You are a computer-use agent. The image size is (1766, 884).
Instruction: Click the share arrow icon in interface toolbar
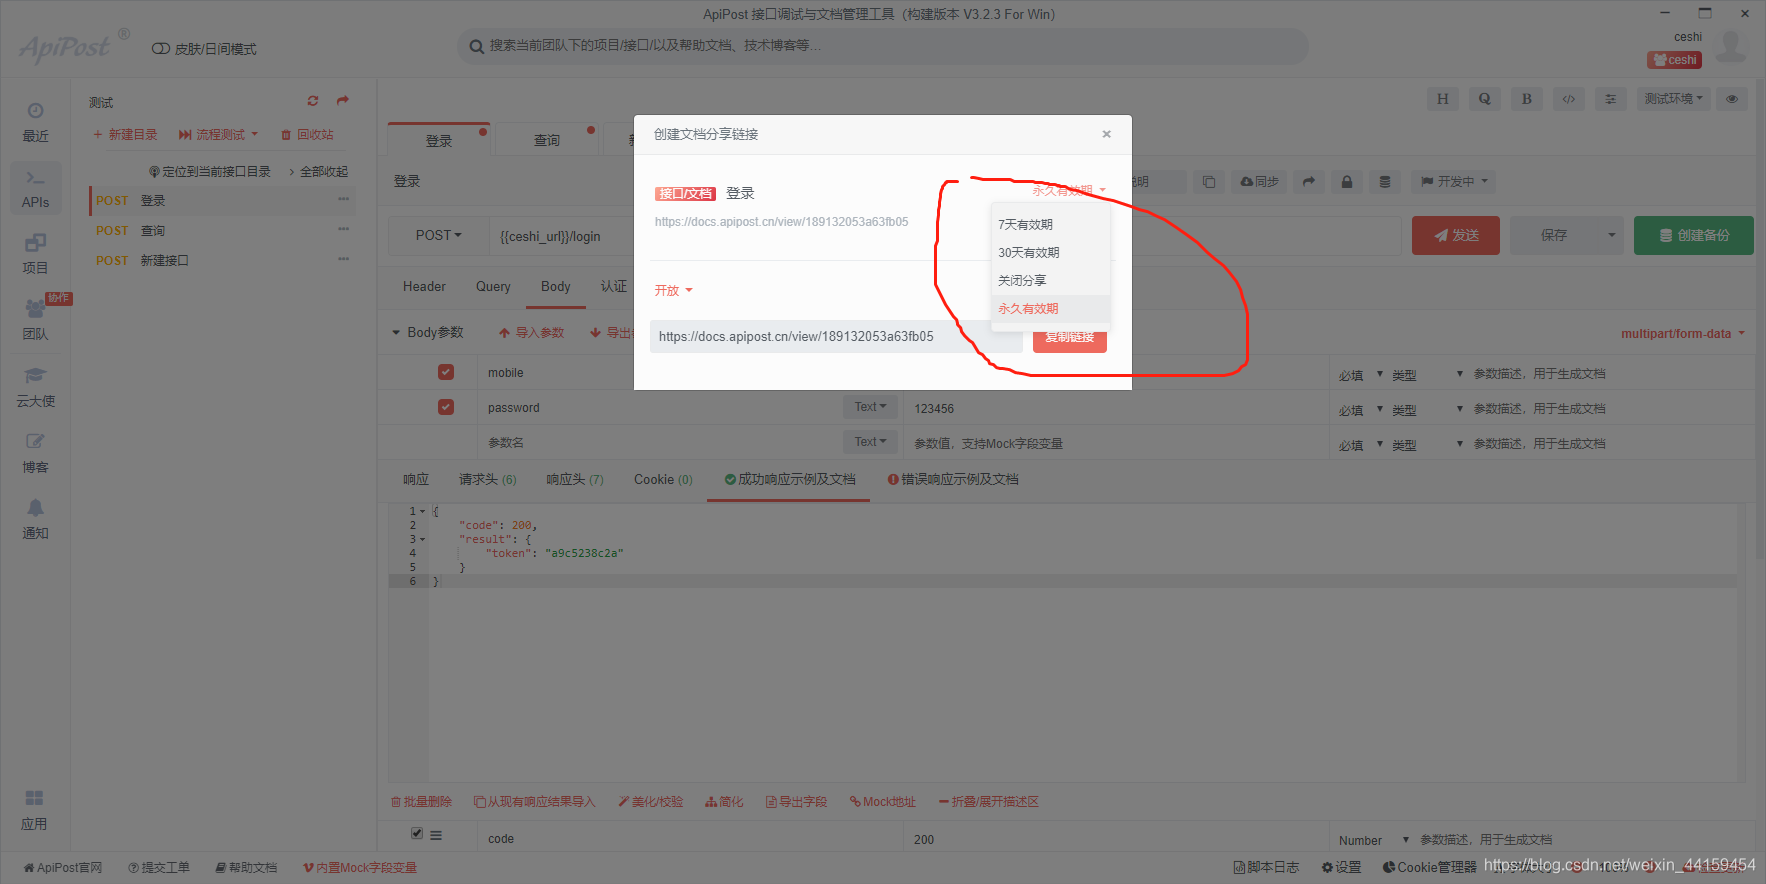tap(1308, 182)
